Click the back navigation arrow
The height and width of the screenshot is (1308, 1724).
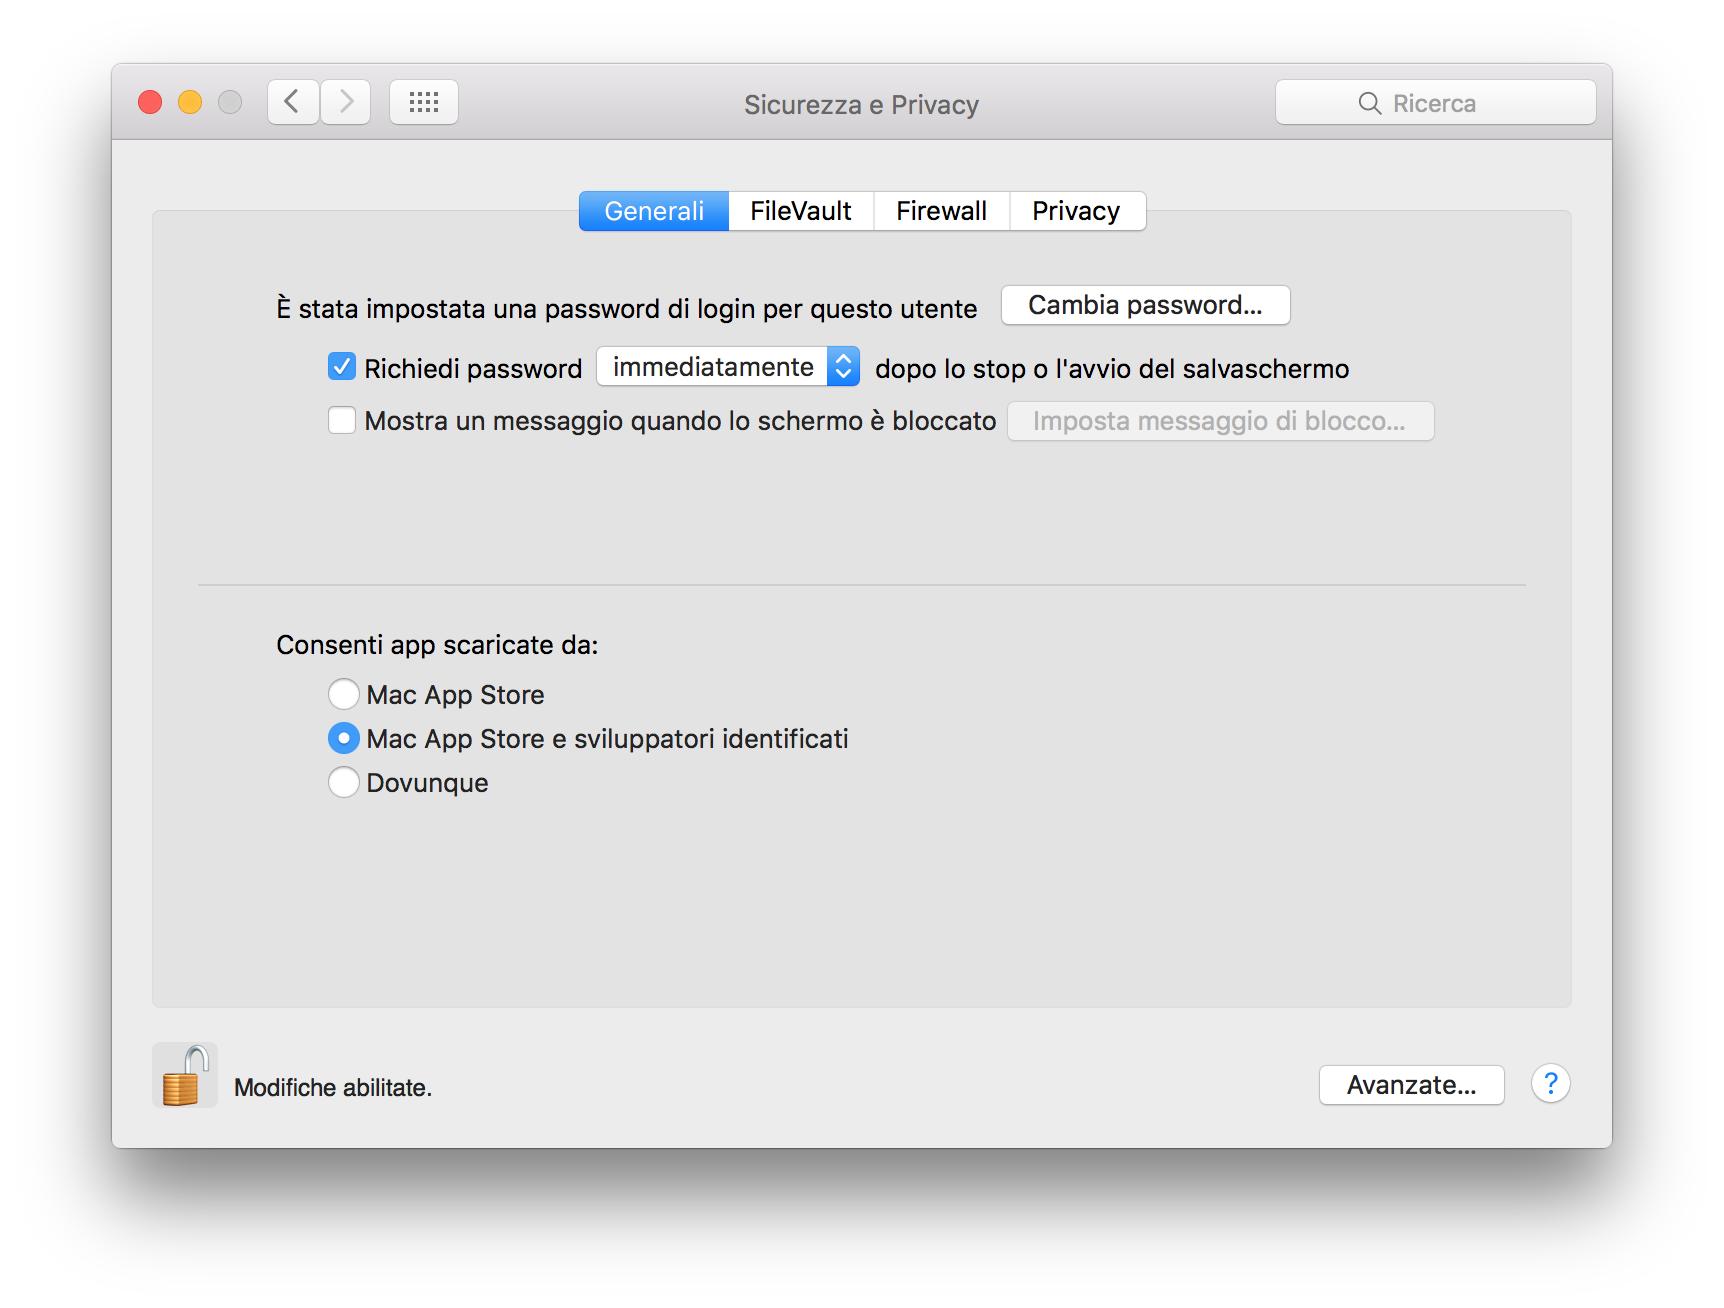[x=293, y=102]
